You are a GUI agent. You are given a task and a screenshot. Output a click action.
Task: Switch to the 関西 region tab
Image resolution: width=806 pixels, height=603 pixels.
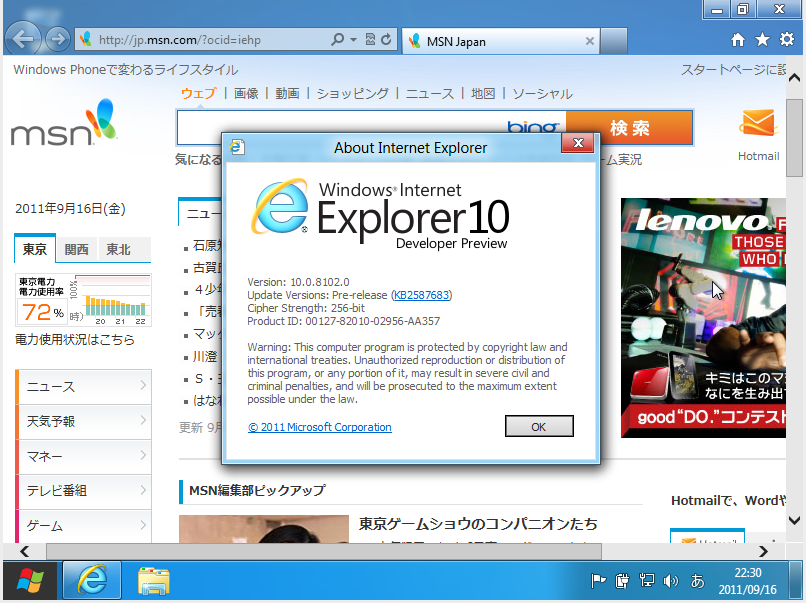77,249
